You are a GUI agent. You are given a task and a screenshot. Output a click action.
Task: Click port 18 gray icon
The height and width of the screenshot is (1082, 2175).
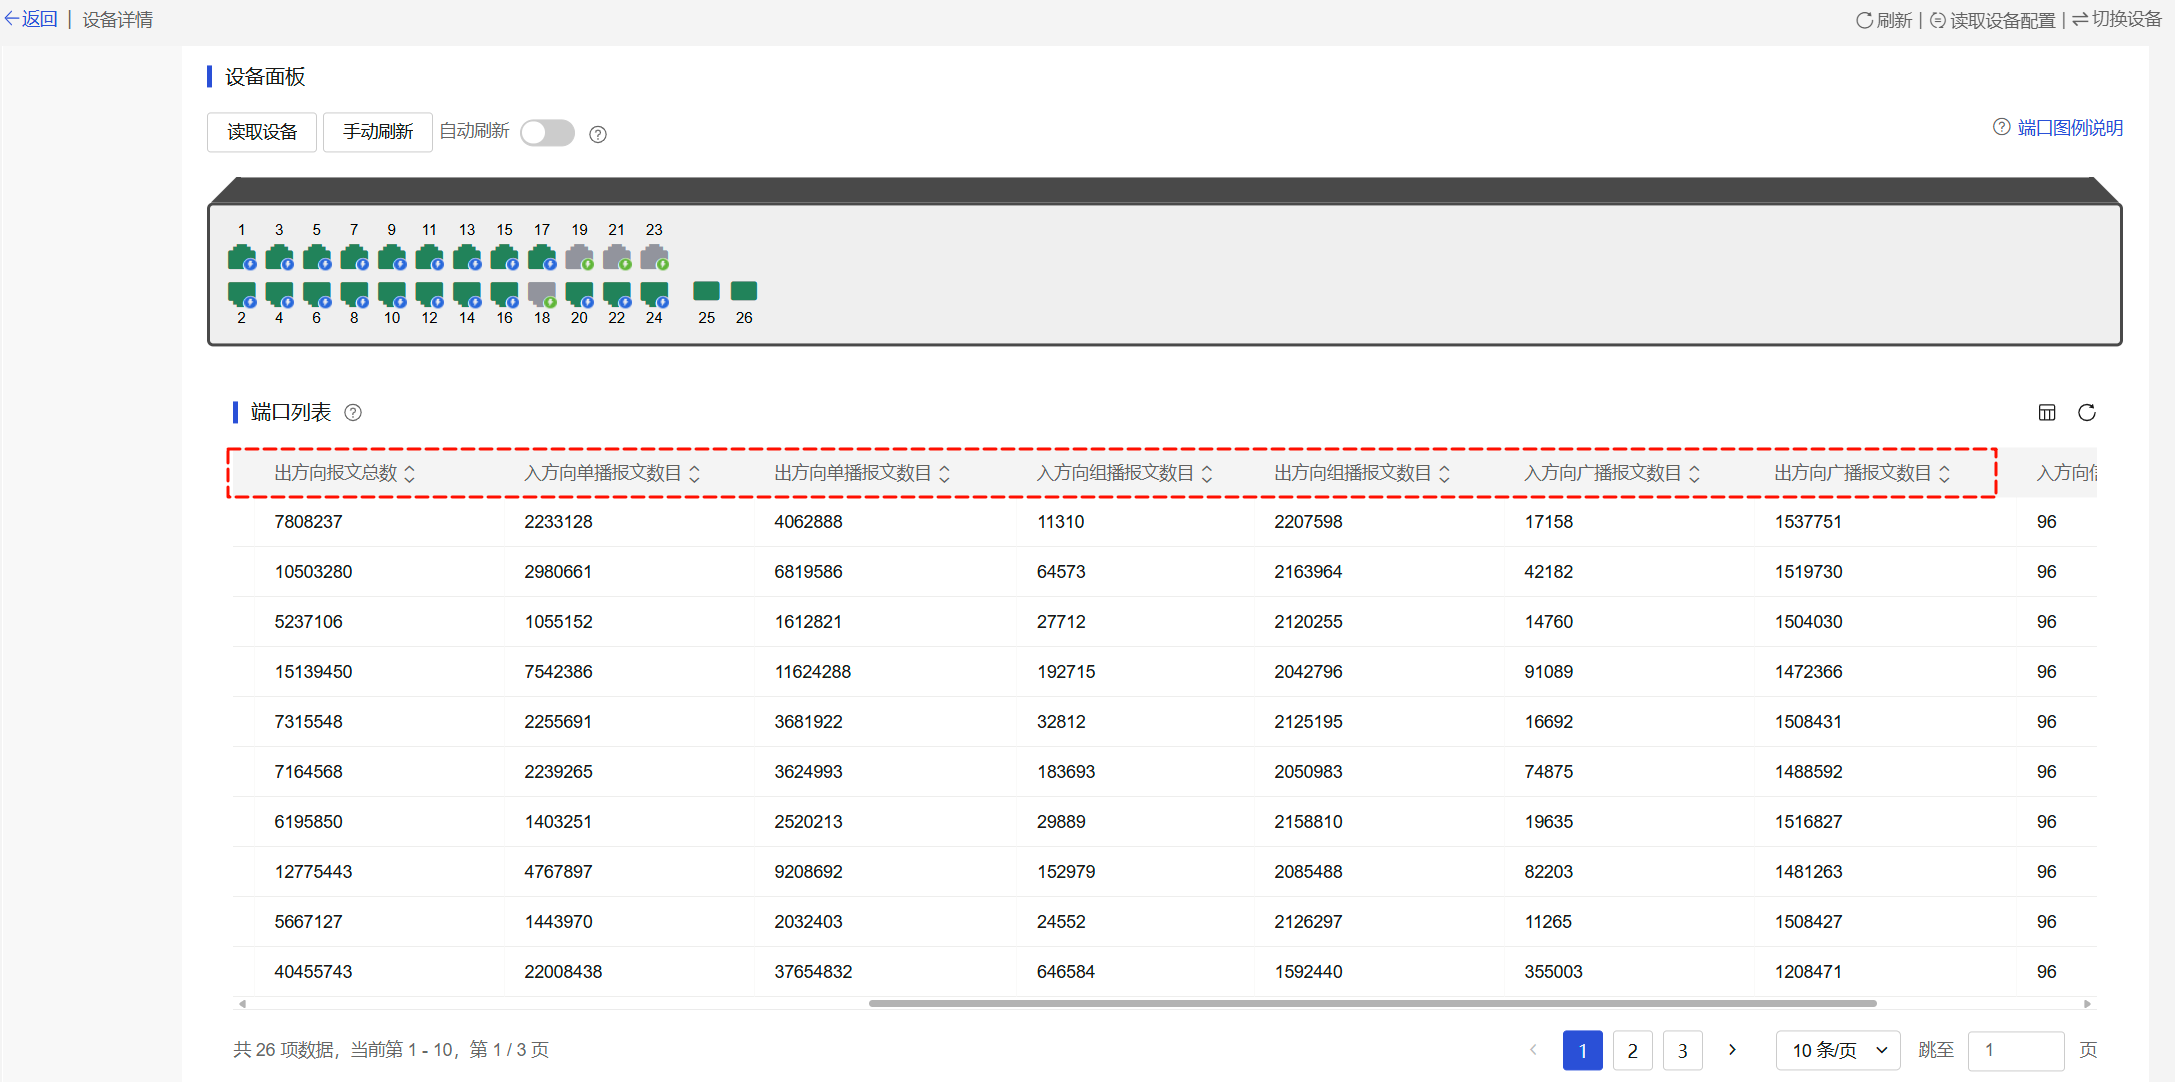click(x=542, y=293)
